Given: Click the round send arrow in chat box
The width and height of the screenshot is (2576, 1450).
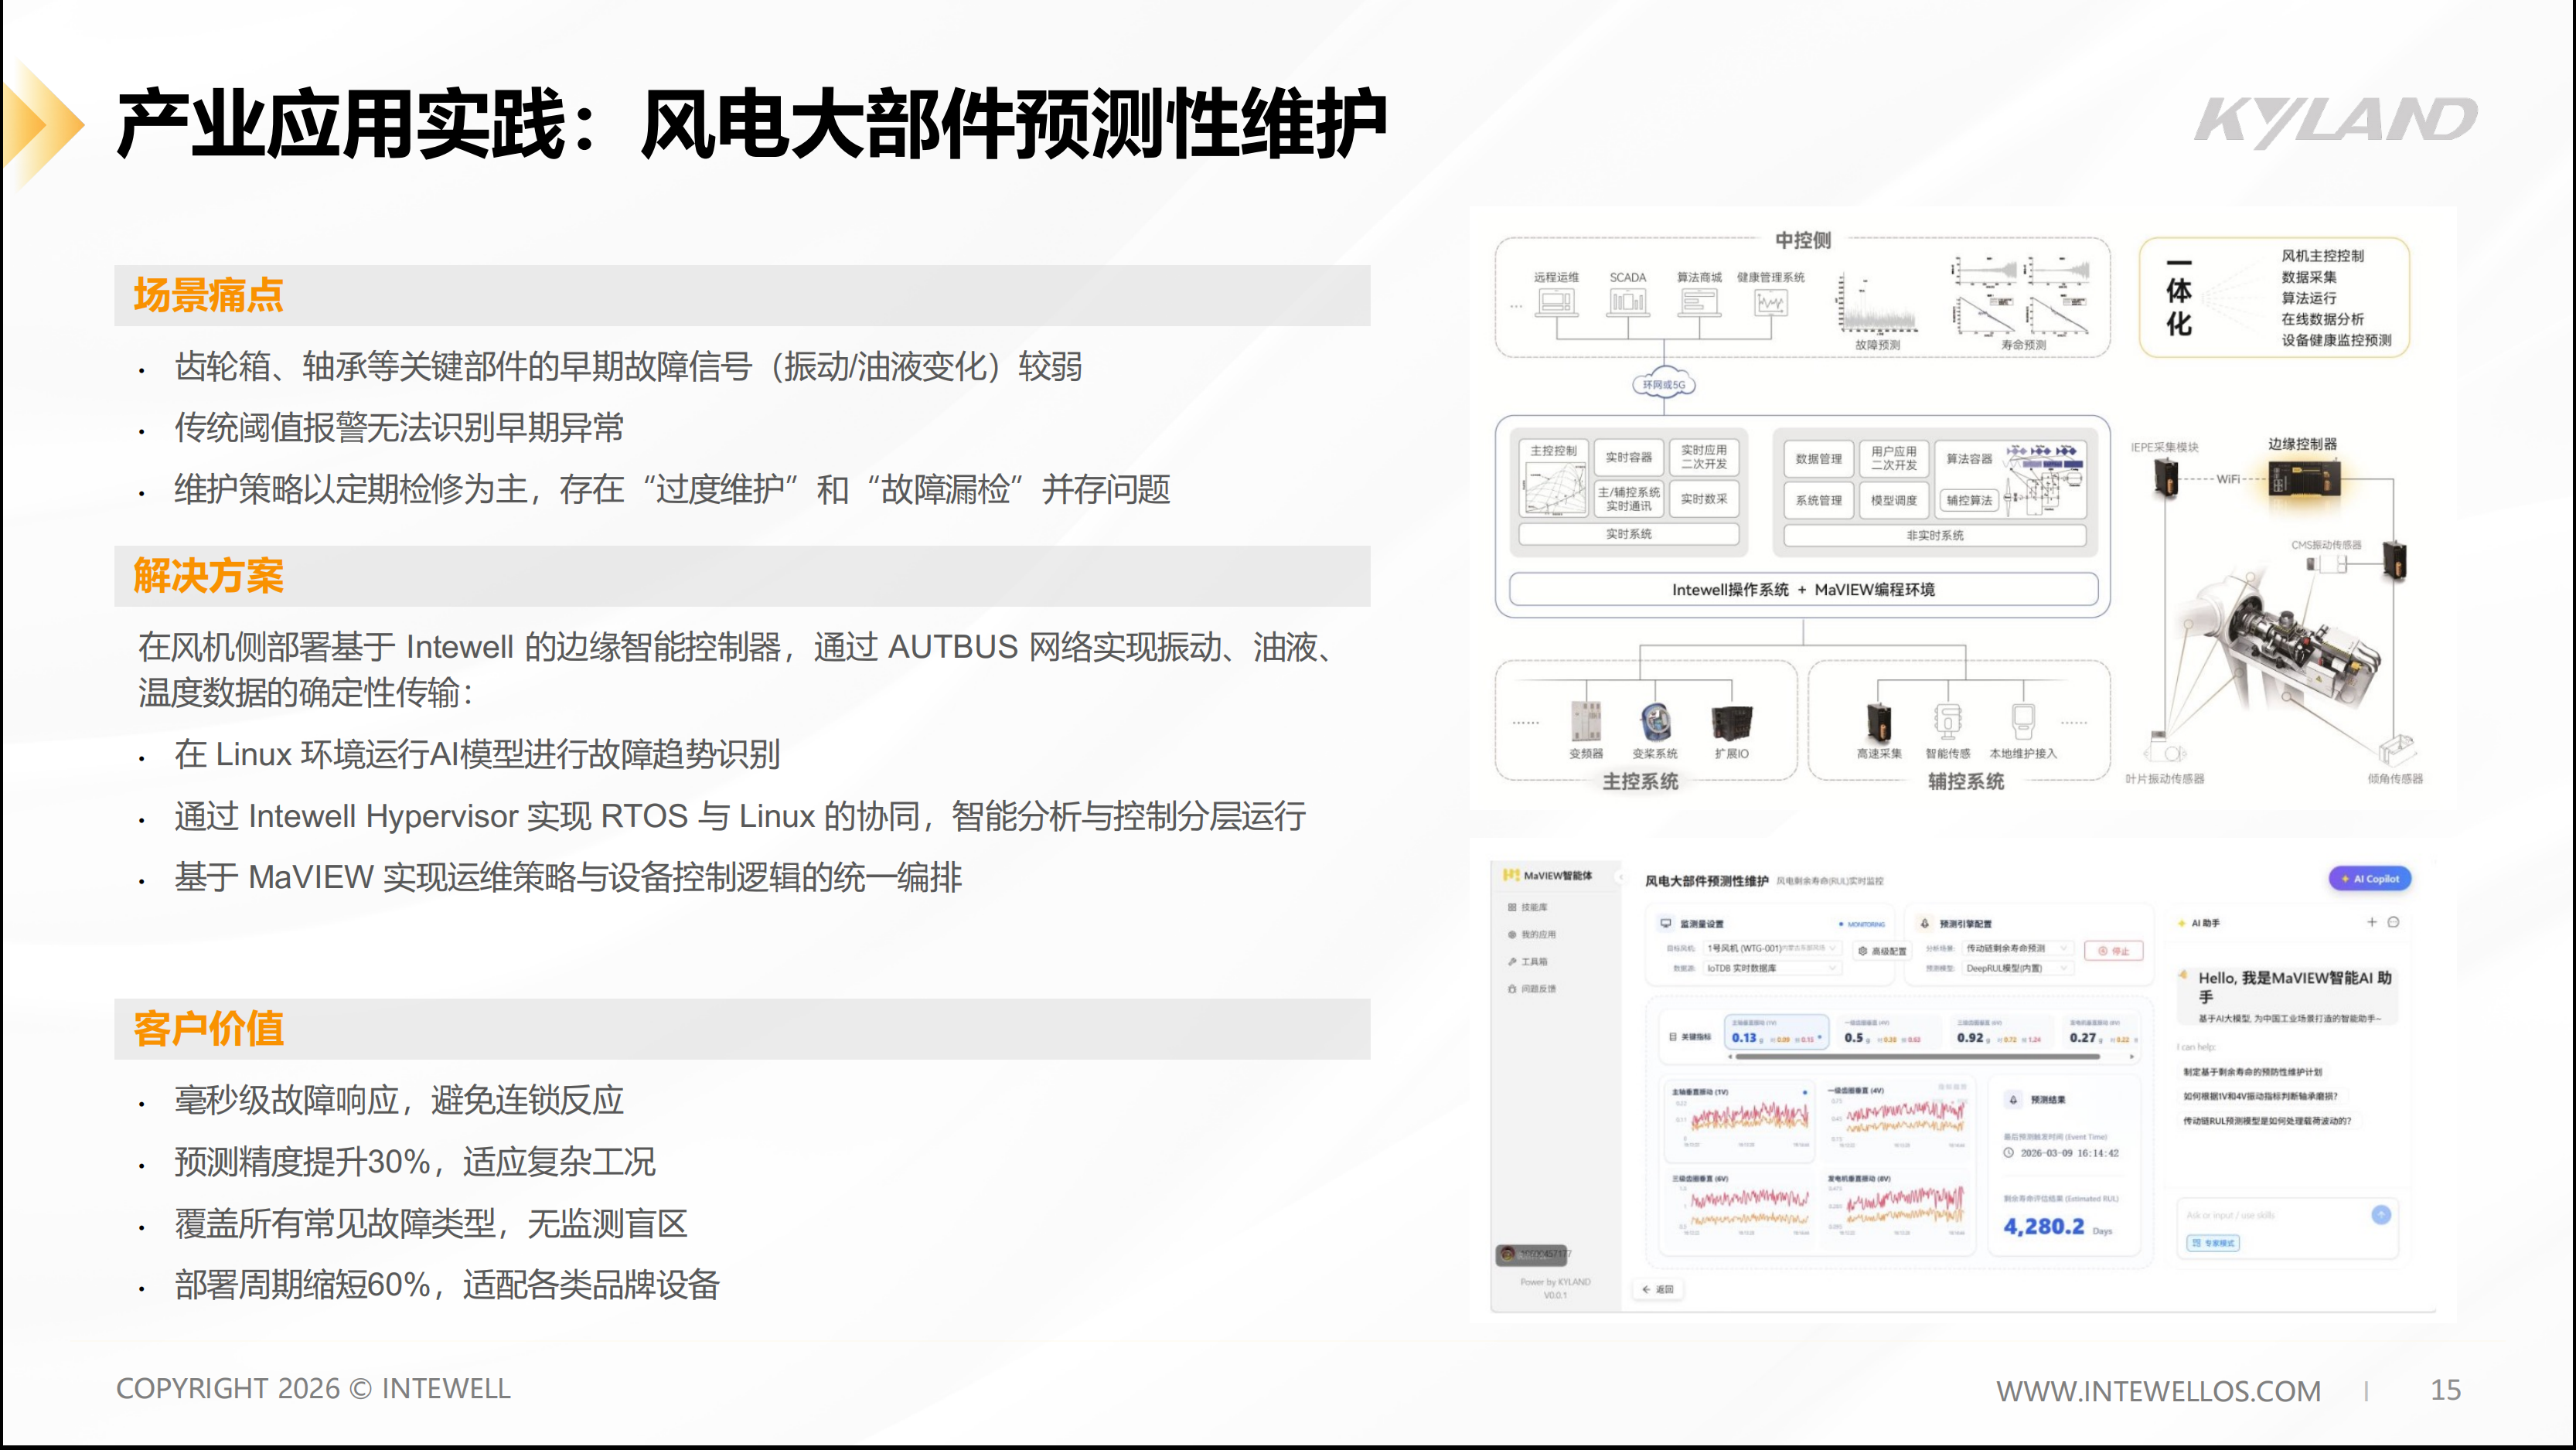Looking at the screenshot, I should [2381, 1214].
